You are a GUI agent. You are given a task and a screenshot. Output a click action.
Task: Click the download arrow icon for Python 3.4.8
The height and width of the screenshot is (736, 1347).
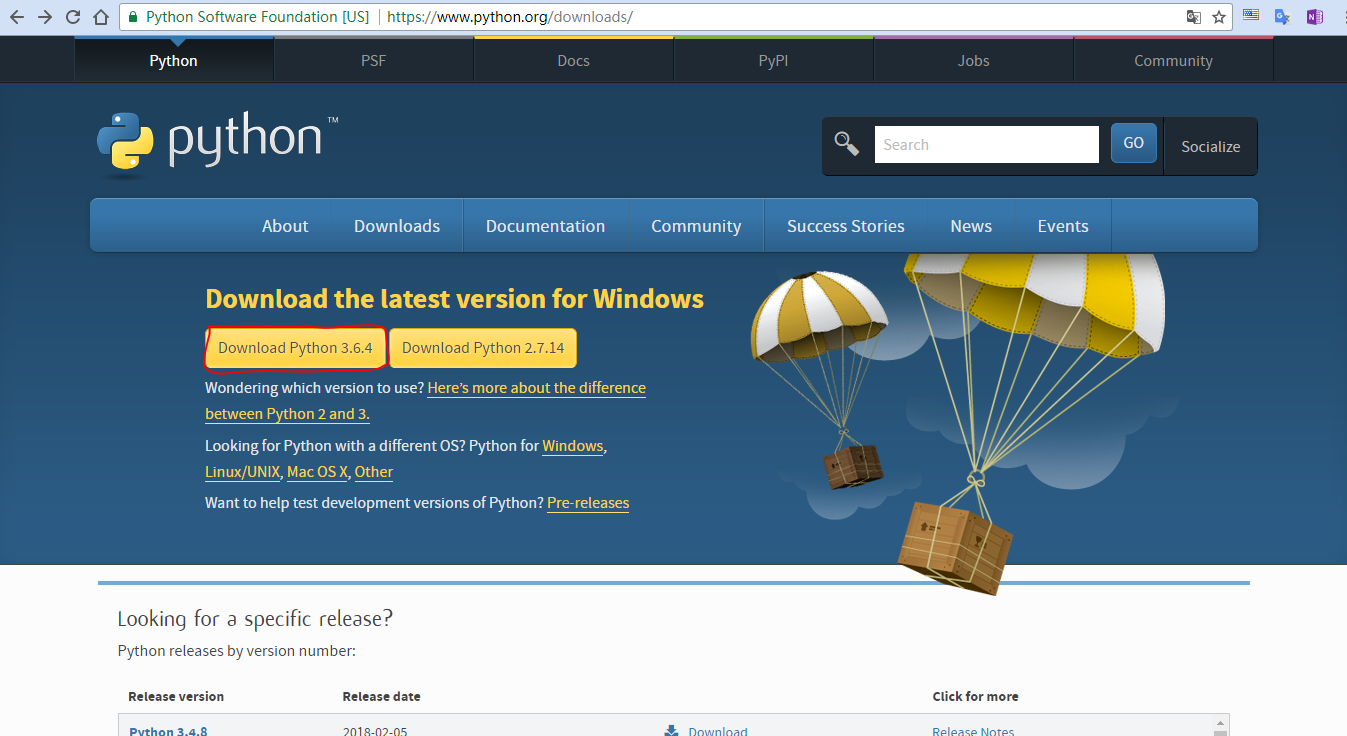click(x=672, y=731)
